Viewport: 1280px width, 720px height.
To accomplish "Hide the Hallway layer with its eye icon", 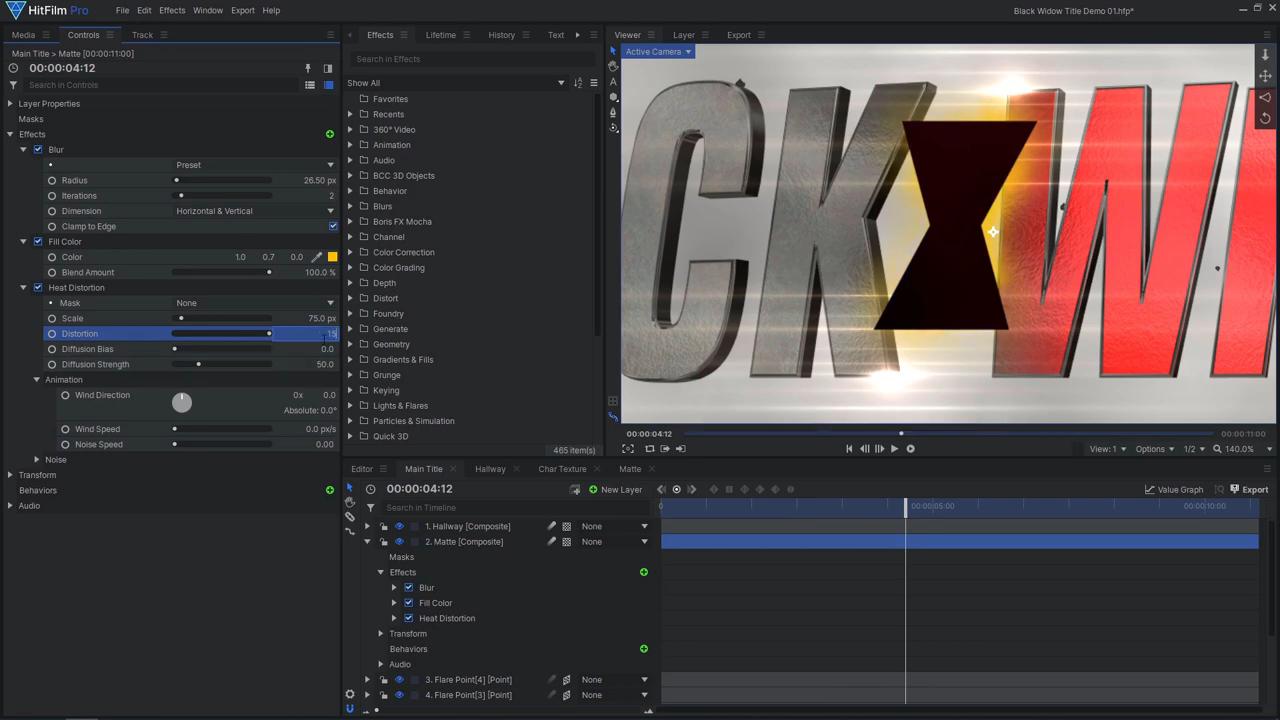I will click(399, 526).
